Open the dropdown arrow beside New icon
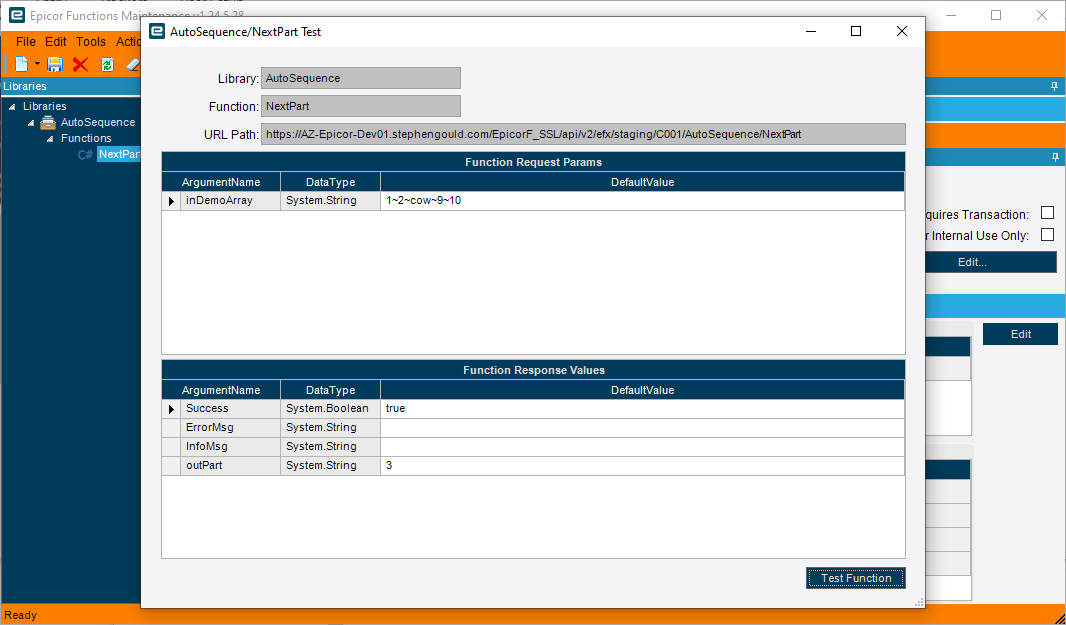Image resolution: width=1066 pixels, height=625 pixels. coord(37,64)
